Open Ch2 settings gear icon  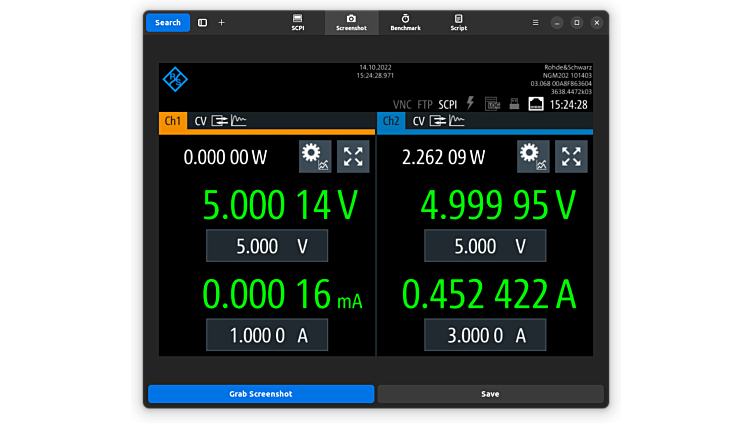[533, 156]
